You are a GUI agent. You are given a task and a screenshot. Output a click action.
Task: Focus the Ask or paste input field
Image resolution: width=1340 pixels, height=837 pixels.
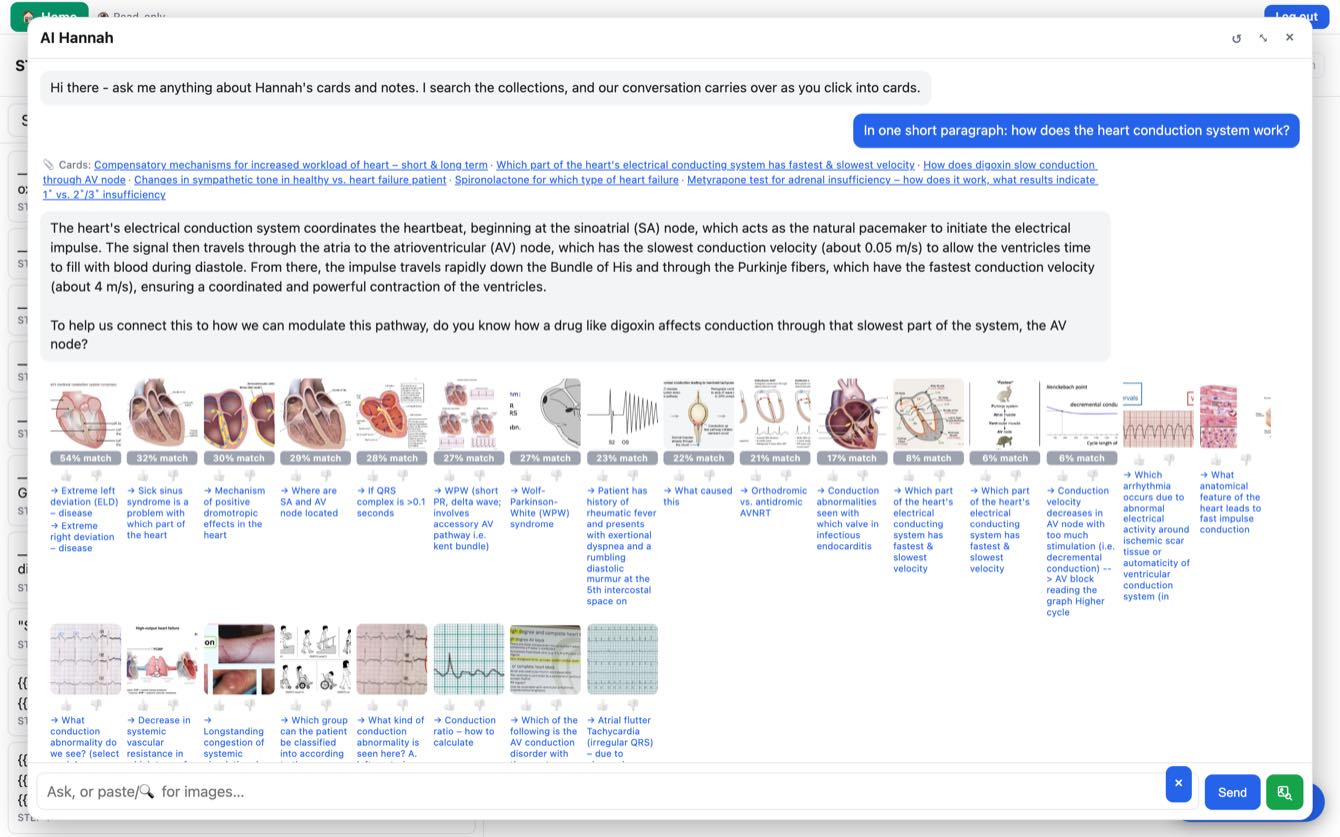pyautogui.click(x=600, y=791)
